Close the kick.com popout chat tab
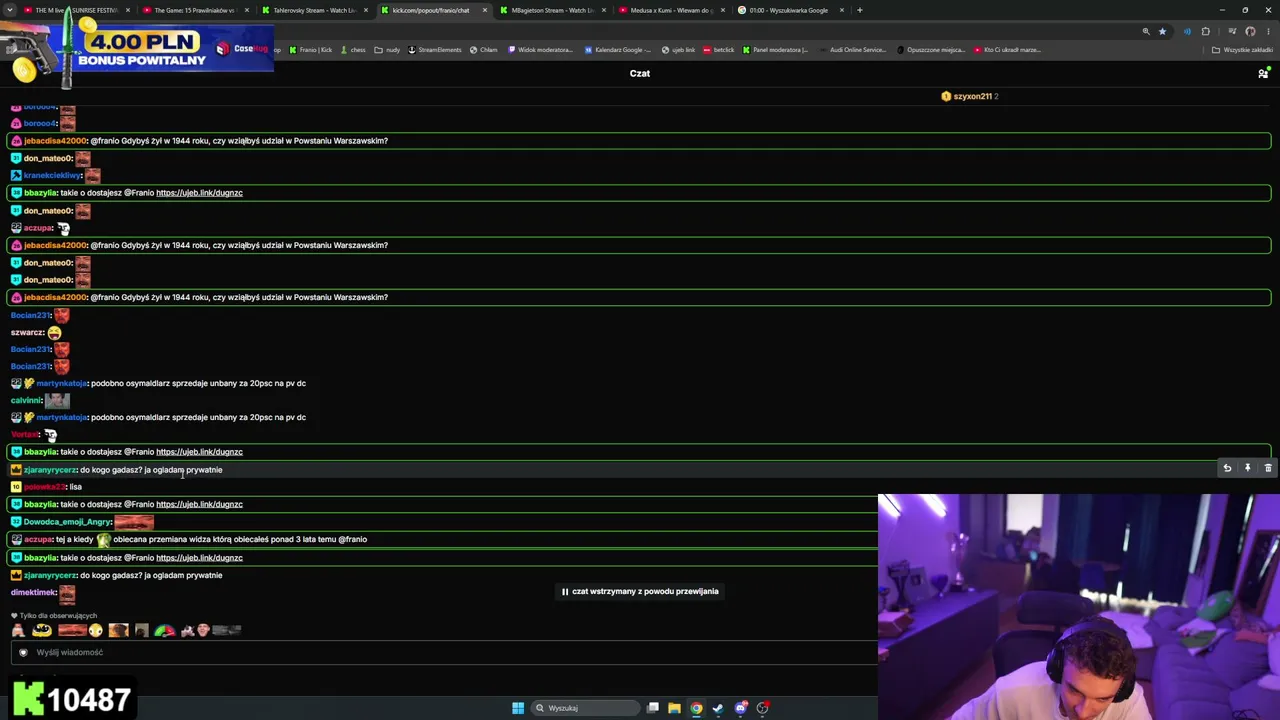1280x720 pixels. pos(485,10)
